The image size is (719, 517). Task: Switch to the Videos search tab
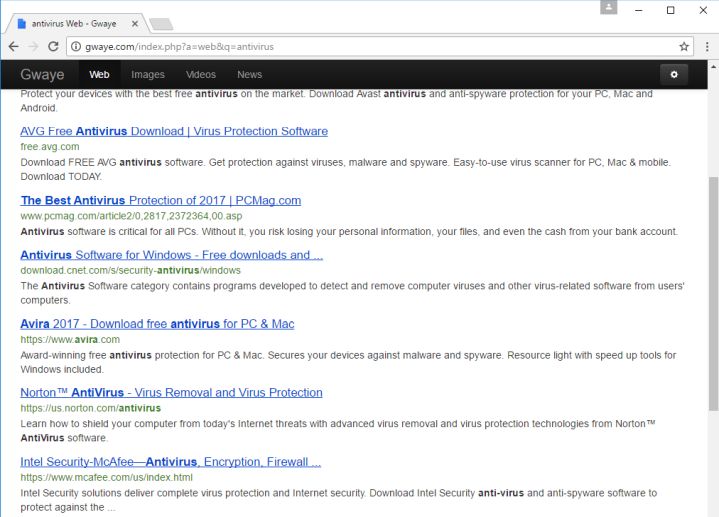tap(201, 74)
